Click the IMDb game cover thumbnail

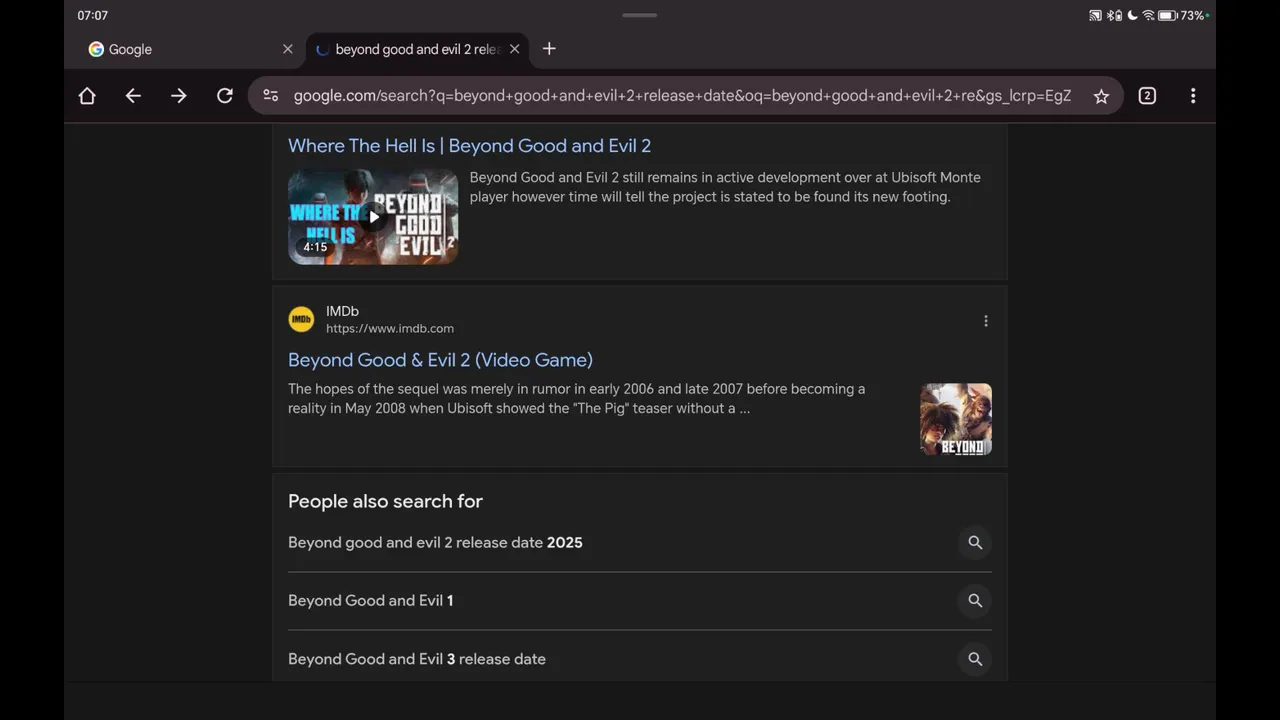coord(956,419)
